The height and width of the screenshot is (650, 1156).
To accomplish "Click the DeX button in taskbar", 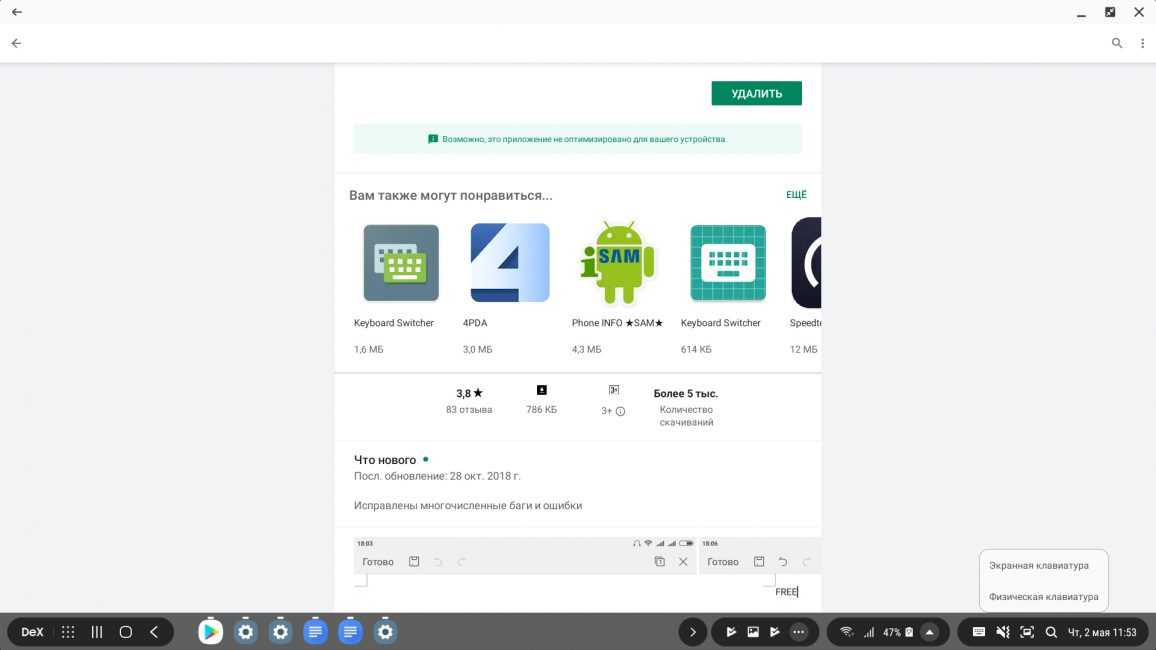I will coord(32,632).
